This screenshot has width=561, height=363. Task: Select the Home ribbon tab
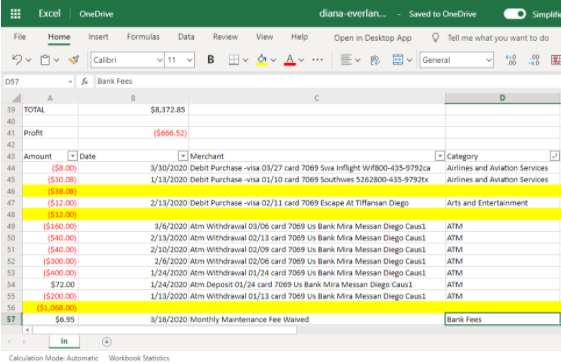59,37
